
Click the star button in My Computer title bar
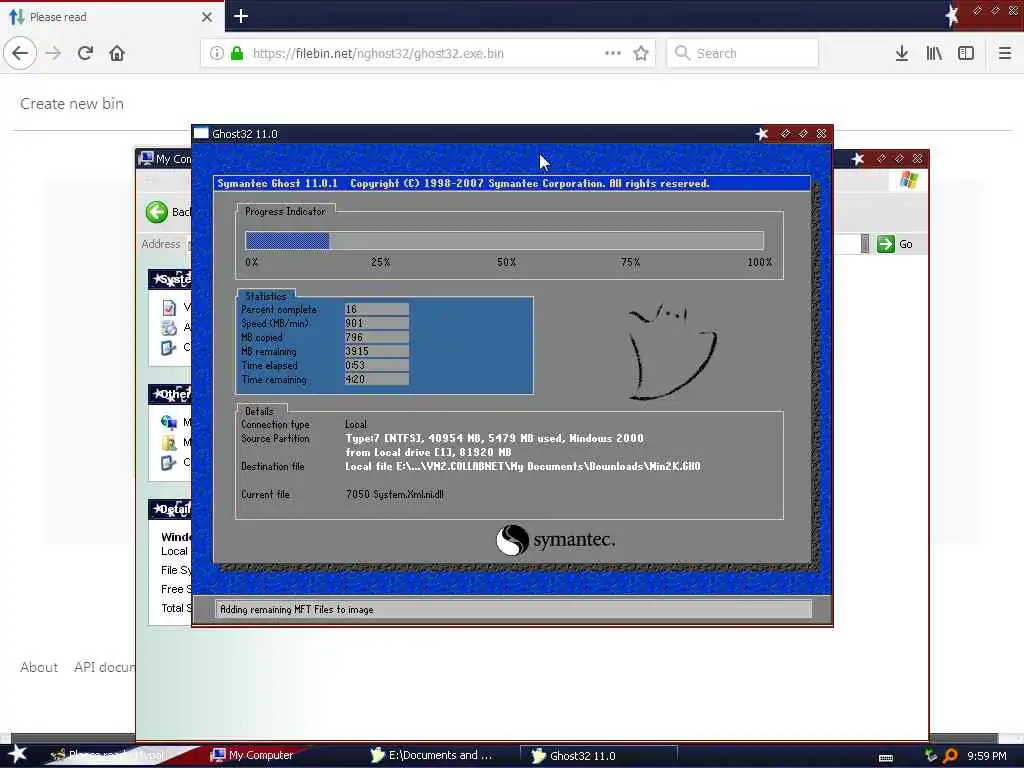pos(857,159)
